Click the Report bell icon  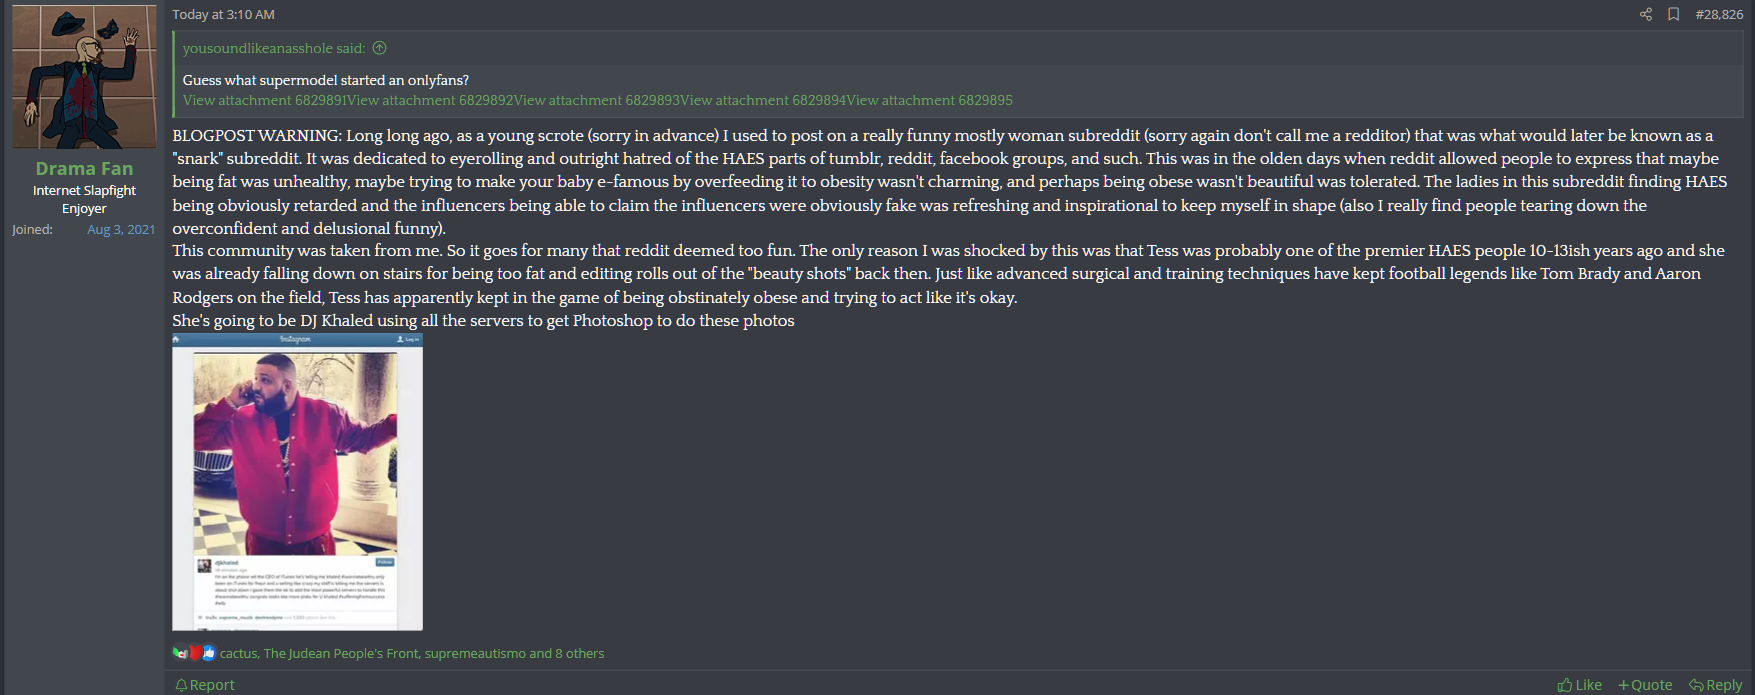pyautogui.click(x=181, y=685)
